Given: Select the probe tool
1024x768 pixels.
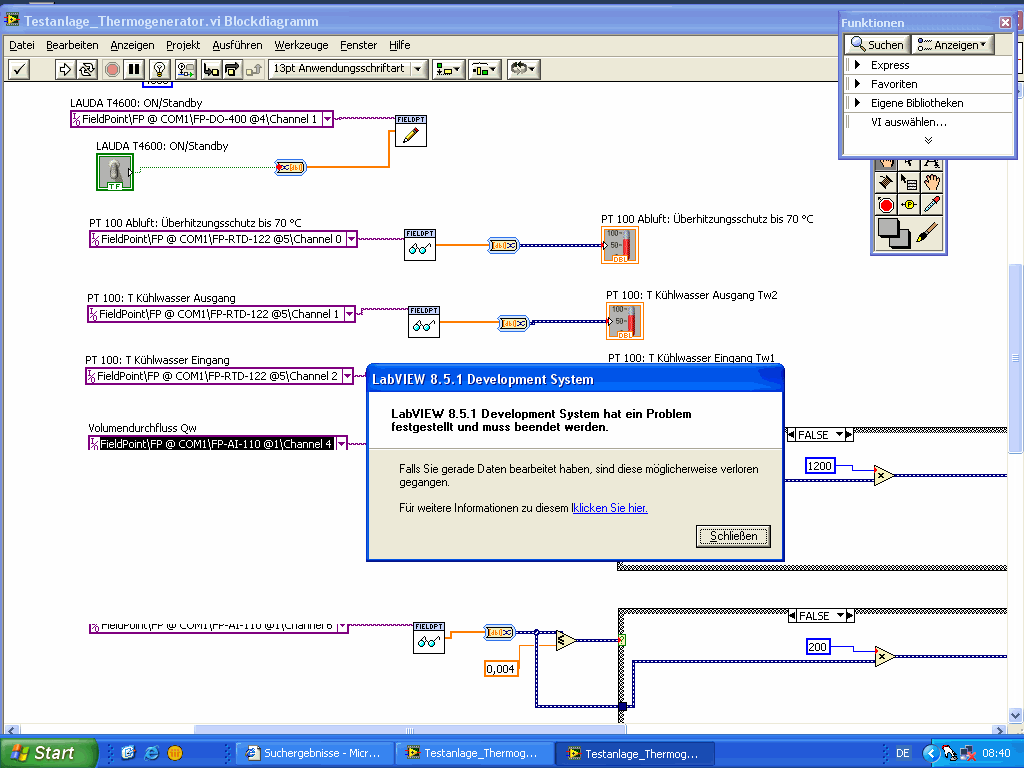Looking at the screenshot, I should (x=908, y=205).
